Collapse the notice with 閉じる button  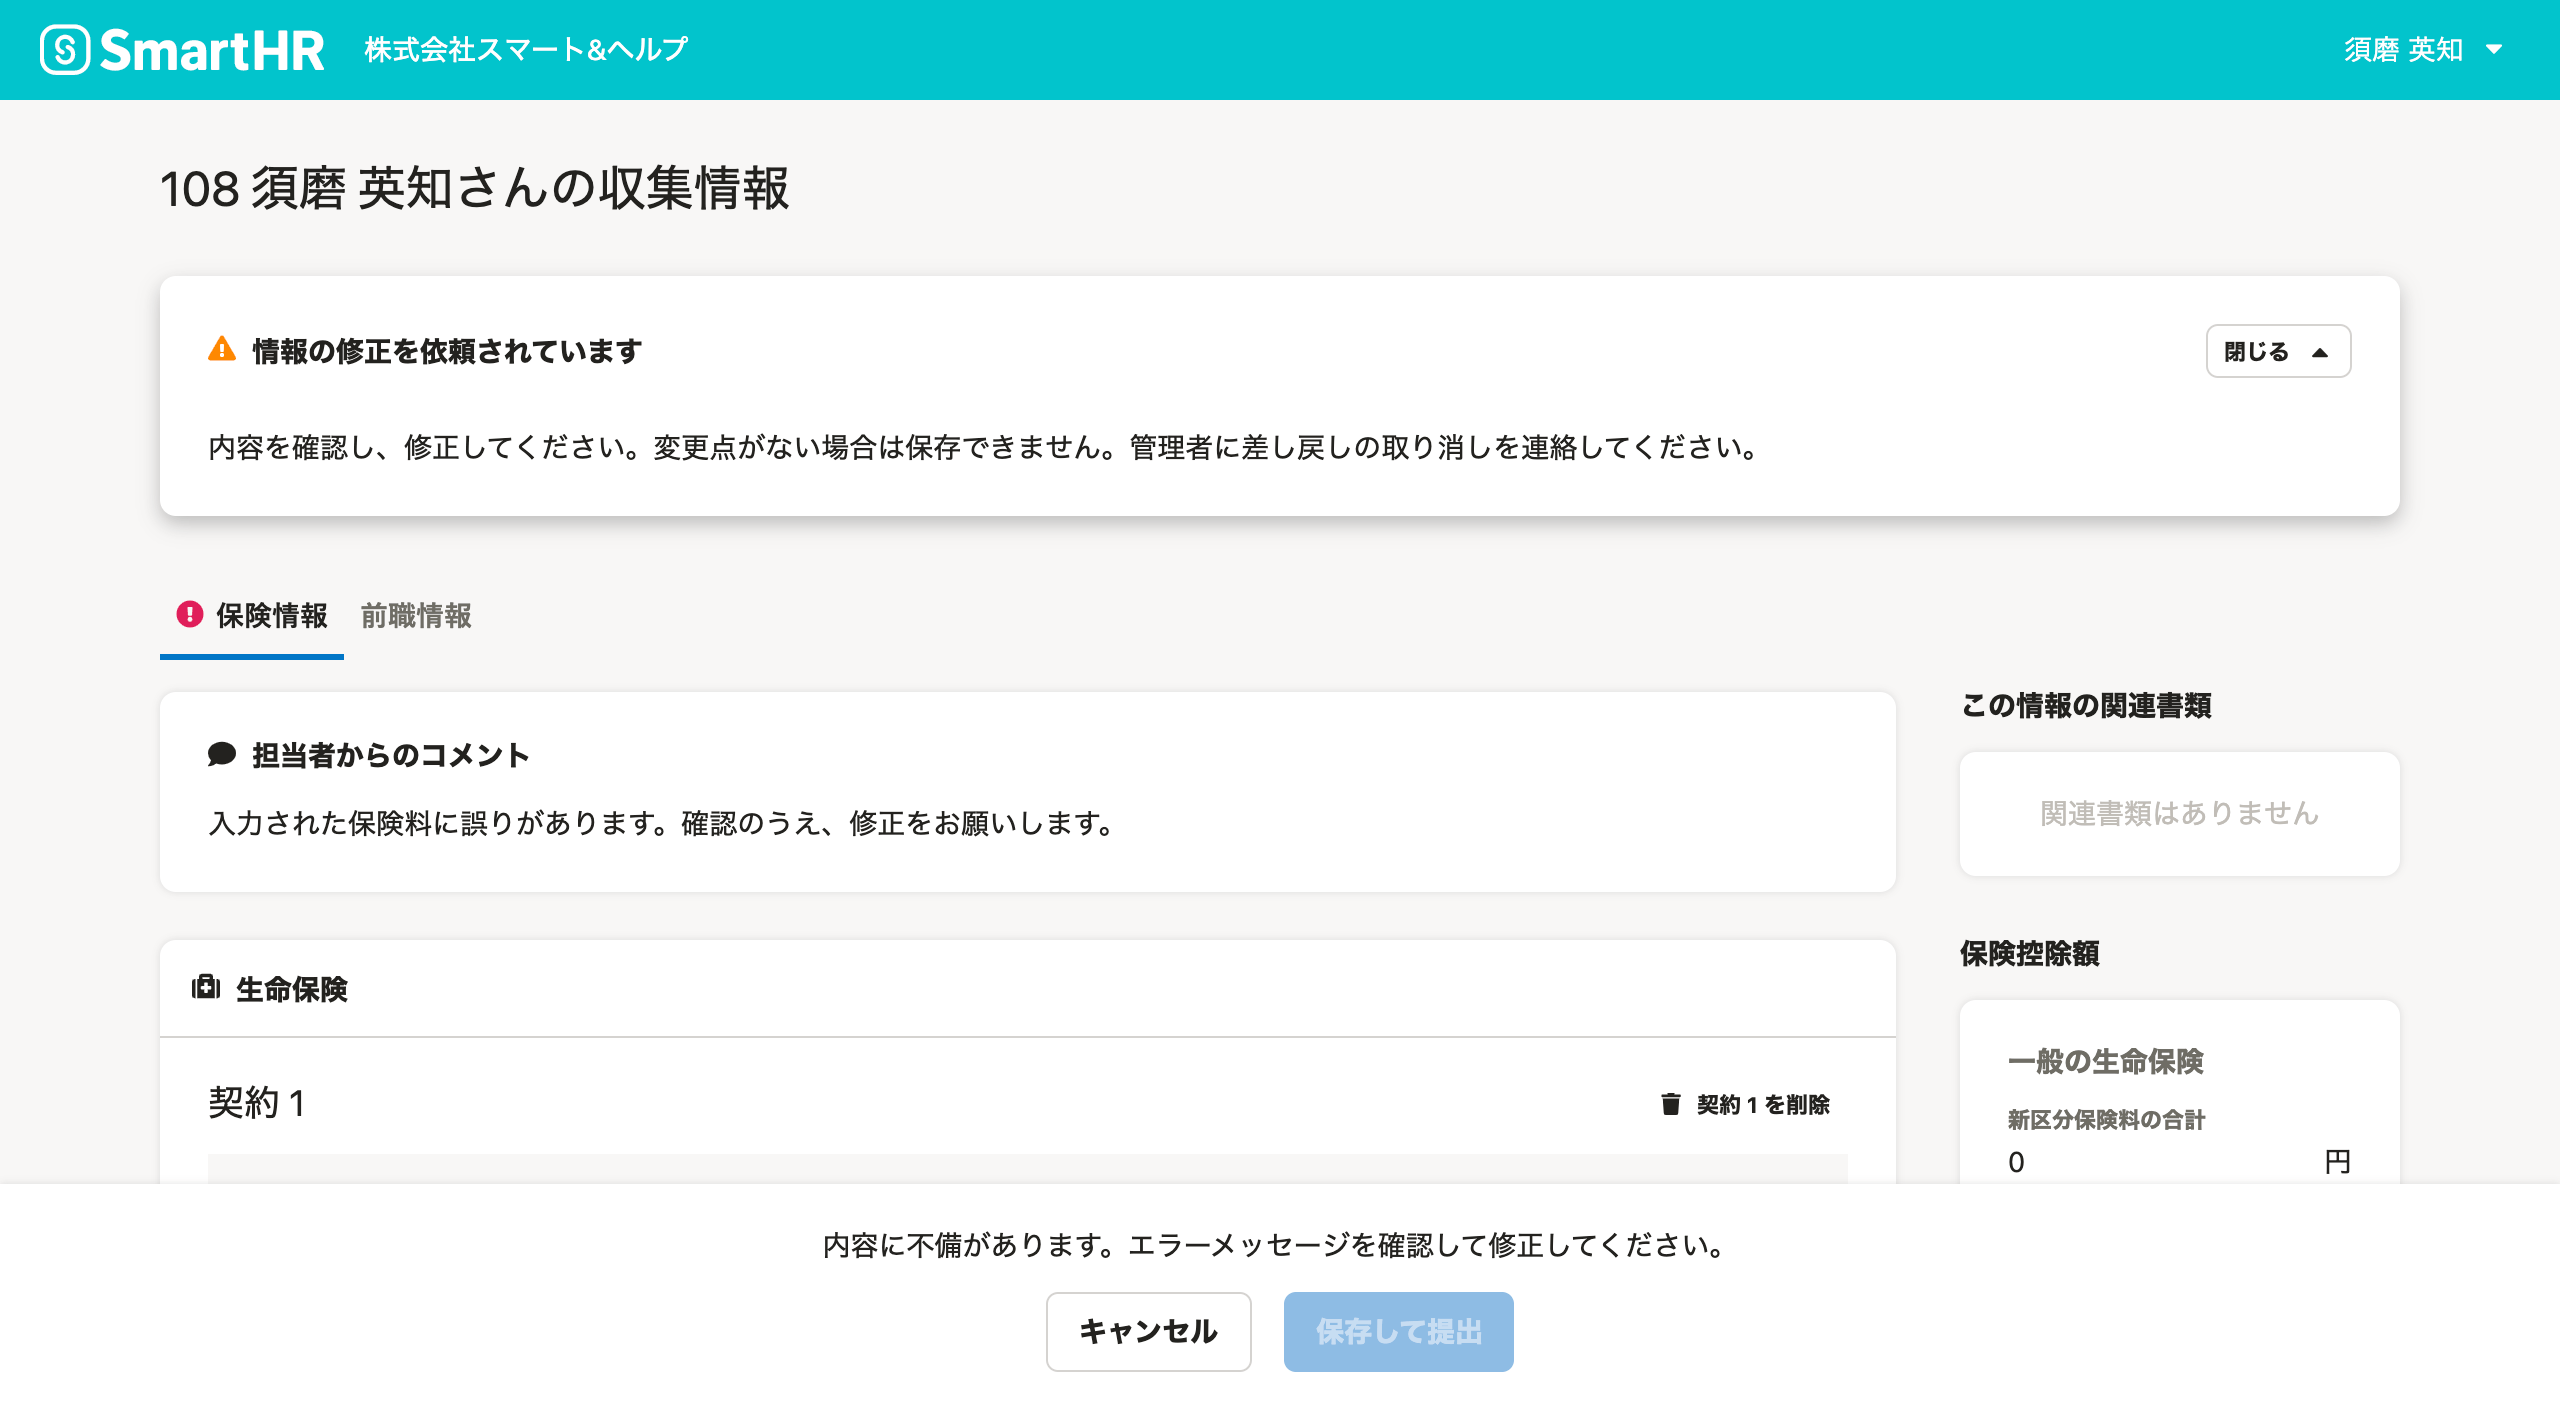tap(2278, 351)
